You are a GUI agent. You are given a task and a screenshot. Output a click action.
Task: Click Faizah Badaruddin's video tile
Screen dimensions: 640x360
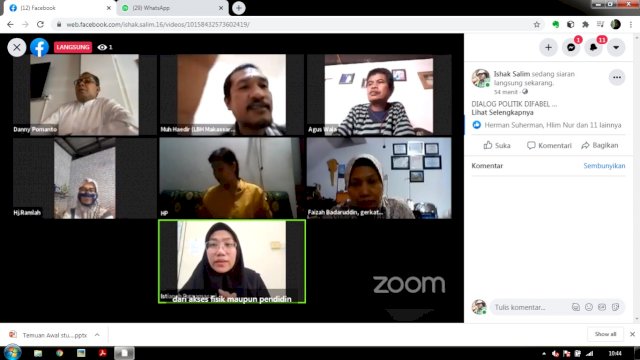pos(379,178)
